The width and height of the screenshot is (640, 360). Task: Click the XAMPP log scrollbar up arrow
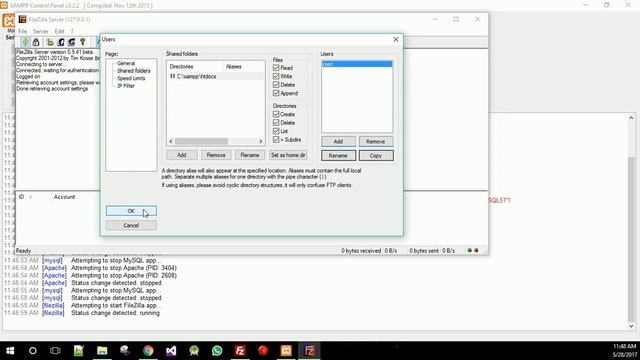coord(631,118)
